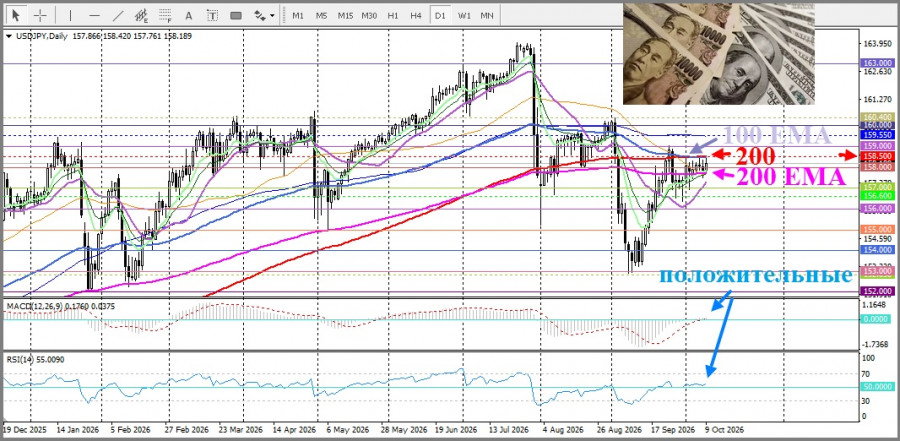This screenshot has width=900, height=441.
Task: Select the Text (A) tool
Action: (189, 16)
